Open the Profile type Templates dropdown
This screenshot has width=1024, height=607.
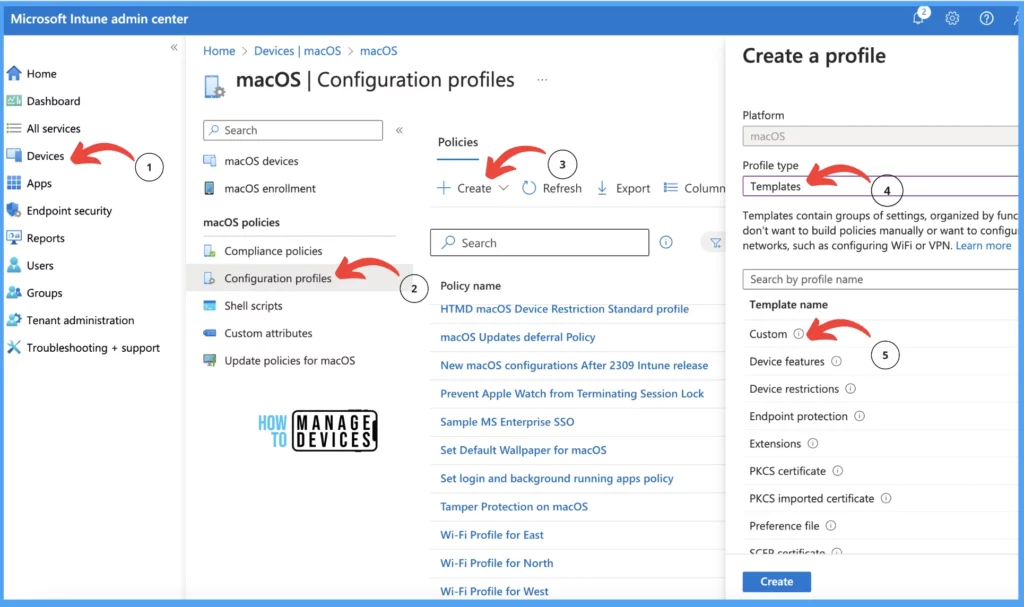click(x=882, y=186)
